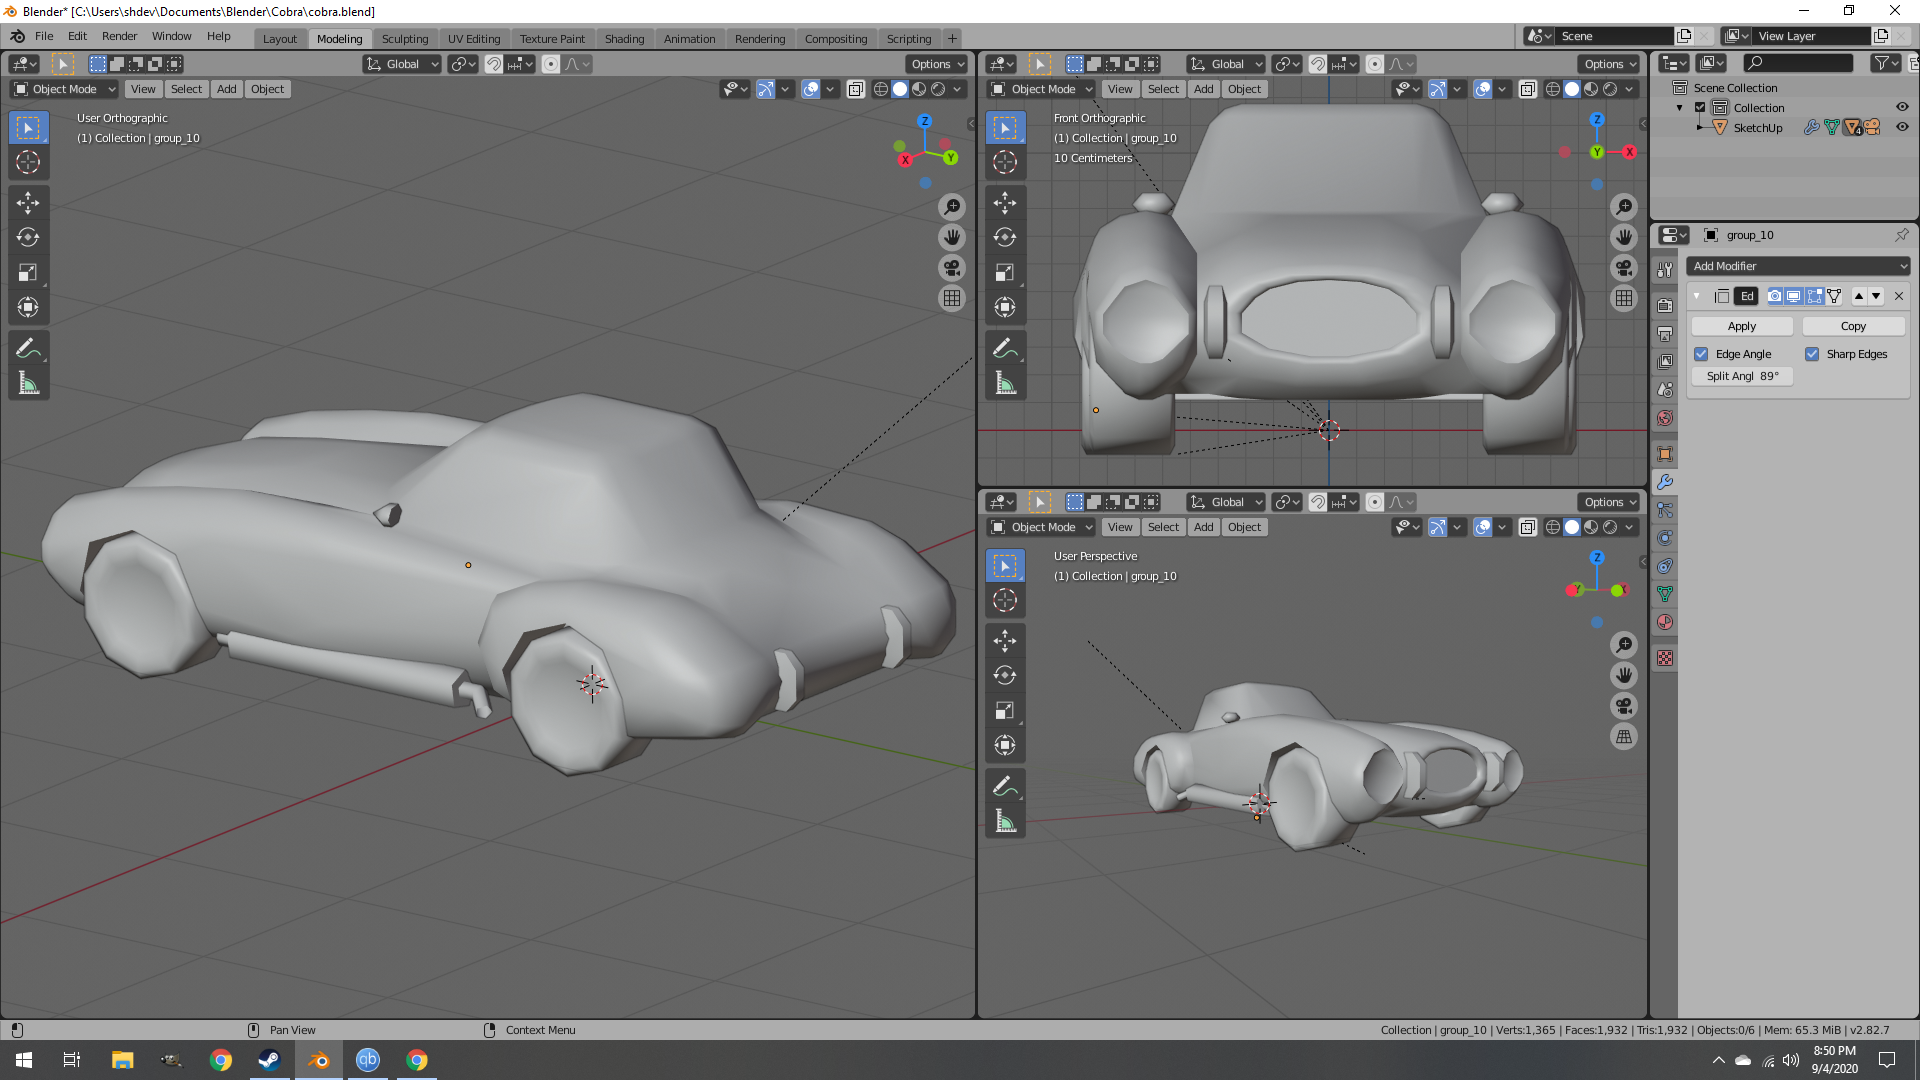
Task: Click pan hand icon in left viewport
Action: click(x=952, y=237)
